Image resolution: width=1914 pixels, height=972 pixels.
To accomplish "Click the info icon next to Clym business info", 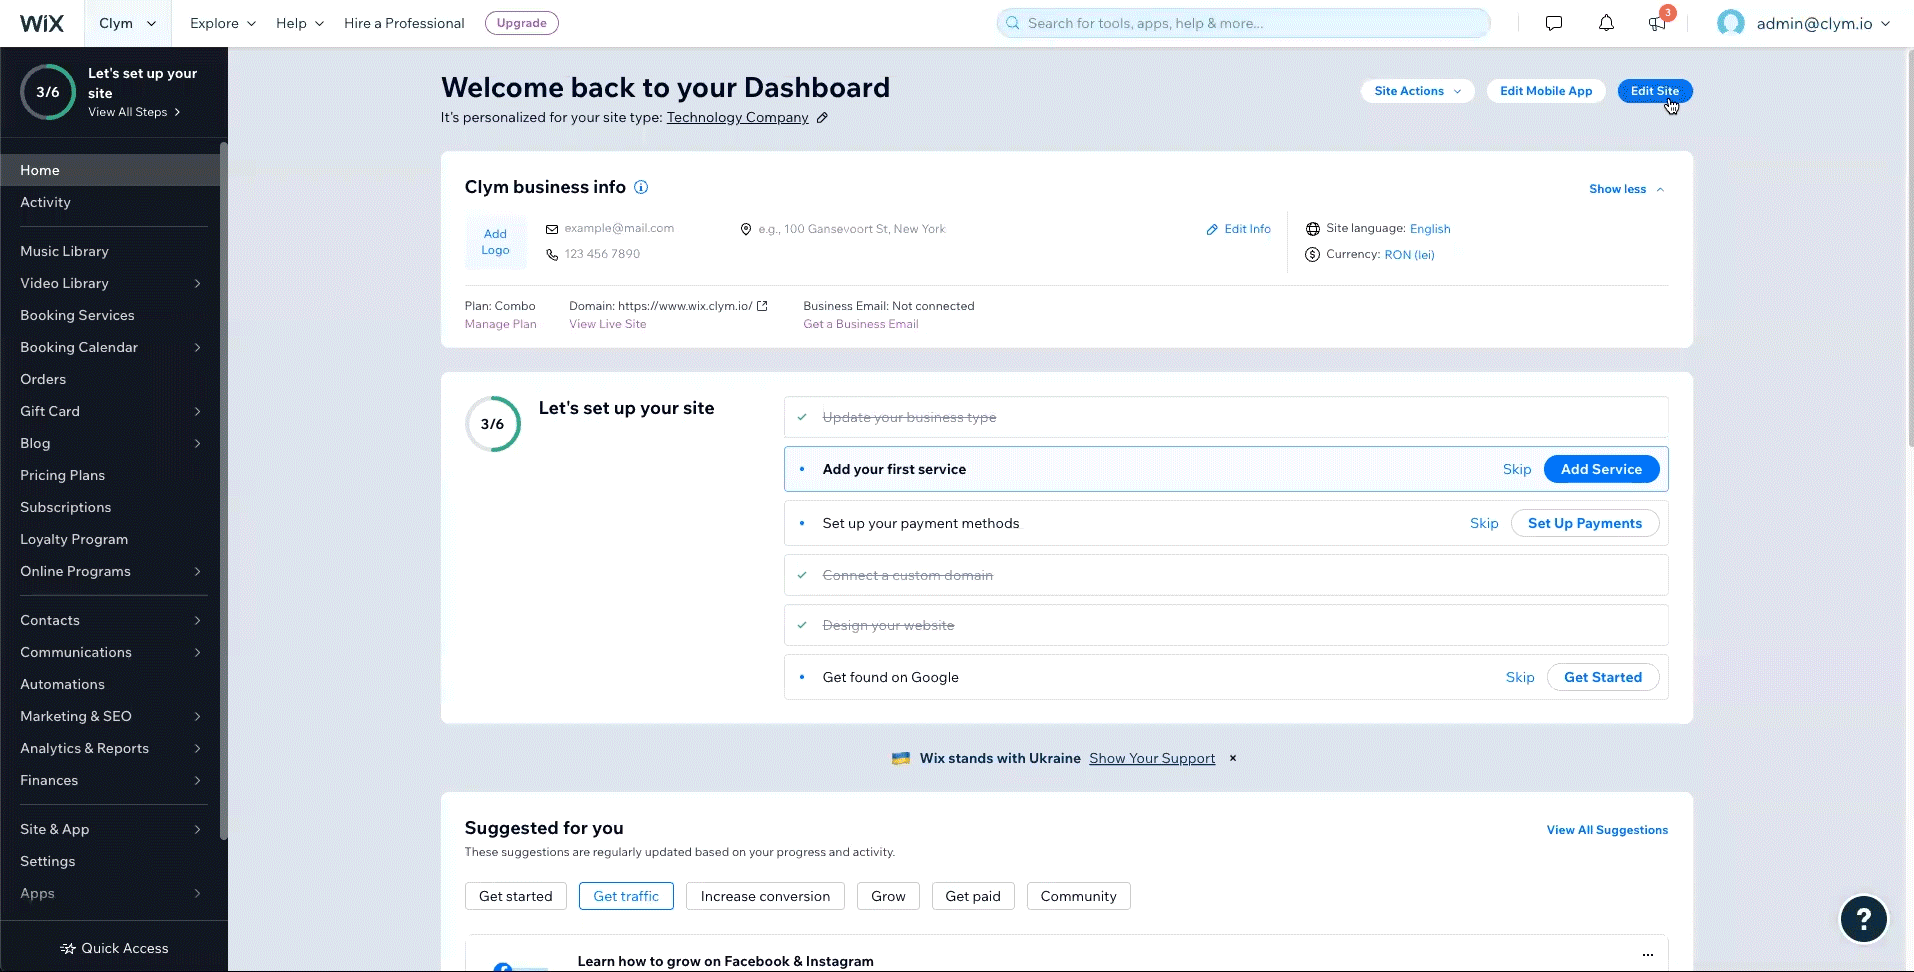I will pyautogui.click(x=641, y=187).
